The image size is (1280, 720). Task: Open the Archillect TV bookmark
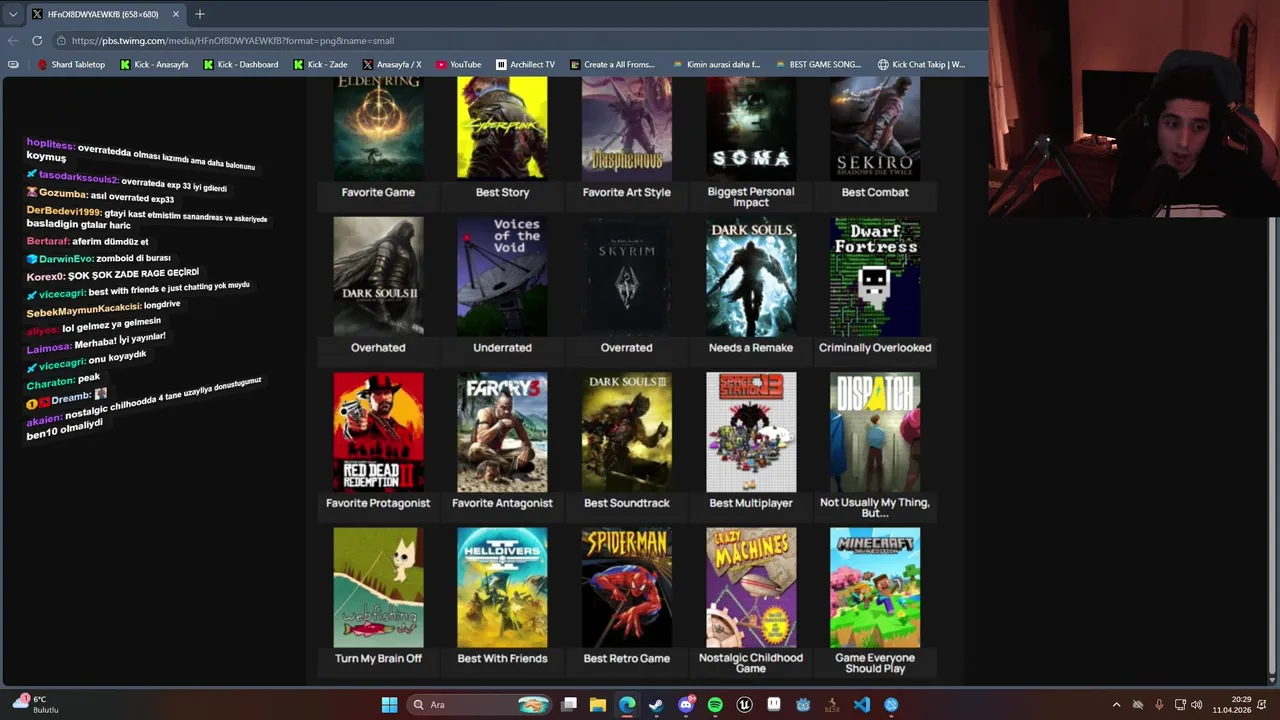[525, 64]
